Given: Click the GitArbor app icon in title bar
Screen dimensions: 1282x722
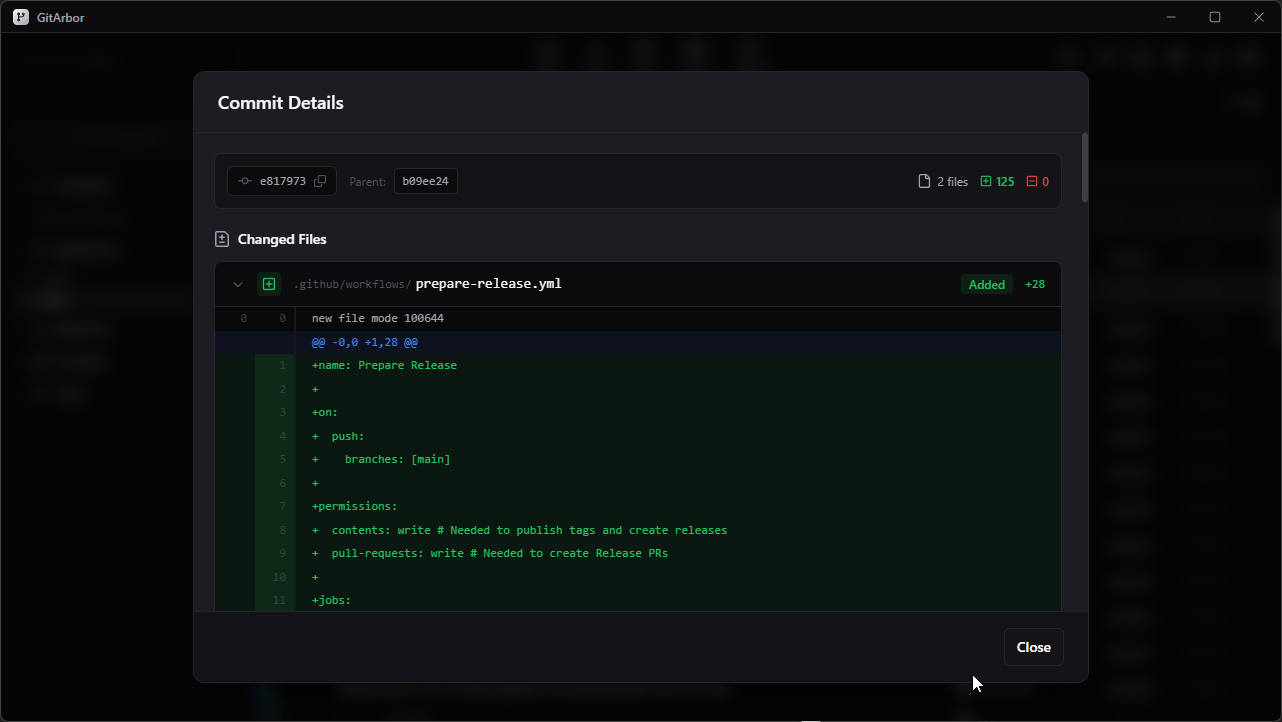Looking at the screenshot, I should [x=20, y=17].
